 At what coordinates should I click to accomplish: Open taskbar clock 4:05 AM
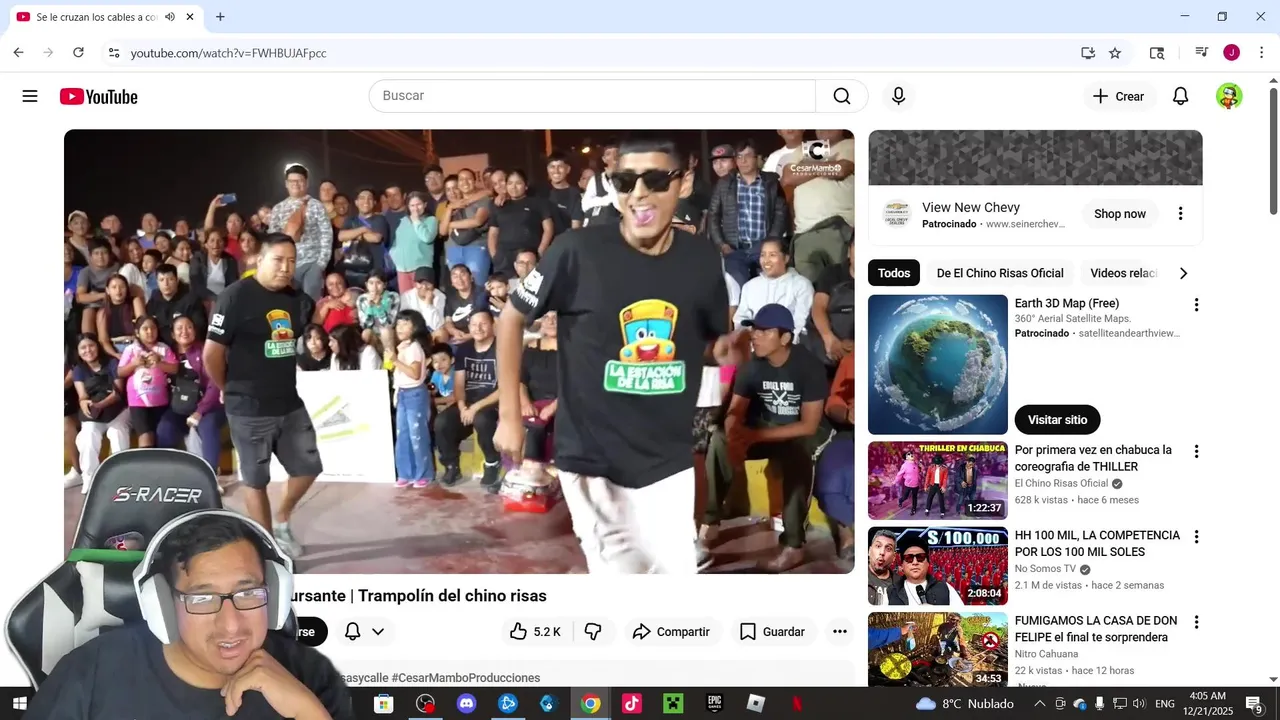point(1208,704)
